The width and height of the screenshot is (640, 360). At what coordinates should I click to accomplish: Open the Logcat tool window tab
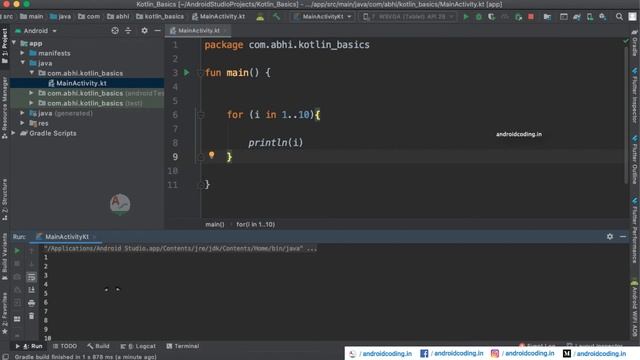click(x=138, y=346)
